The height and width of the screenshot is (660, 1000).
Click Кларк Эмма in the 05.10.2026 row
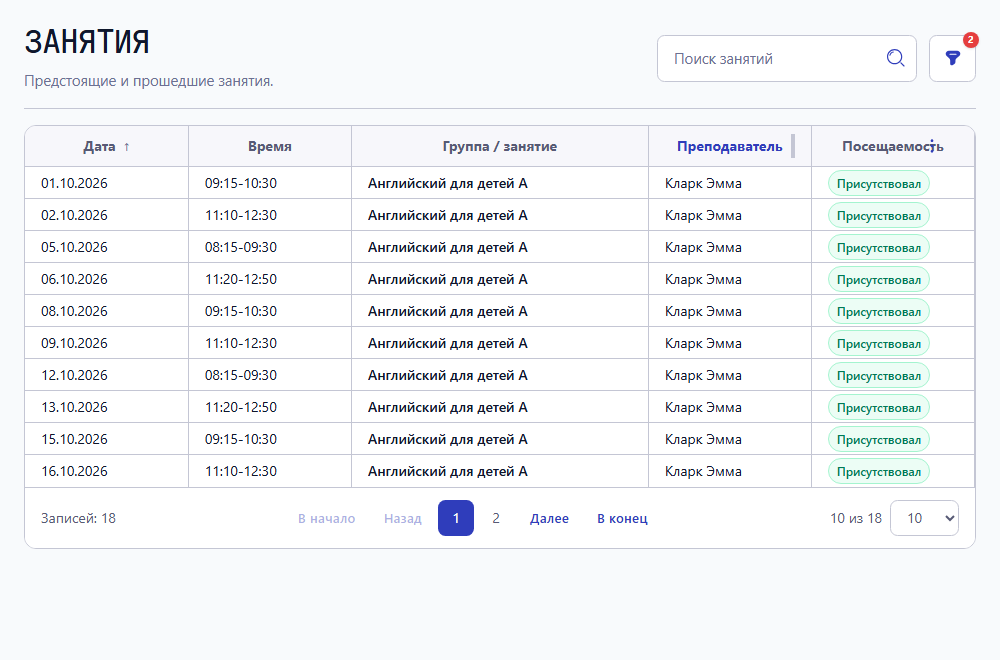[703, 247]
